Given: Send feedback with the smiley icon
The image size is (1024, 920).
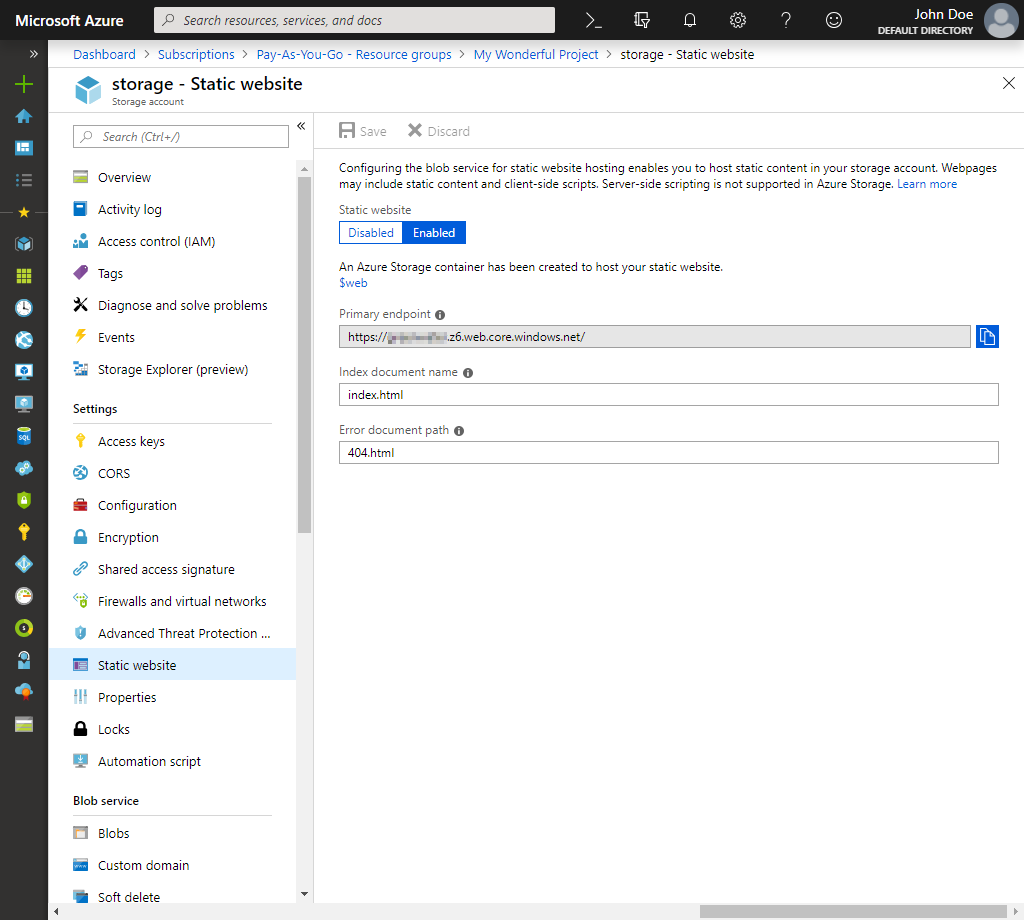Looking at the screenshot, I should pos(833,20).
